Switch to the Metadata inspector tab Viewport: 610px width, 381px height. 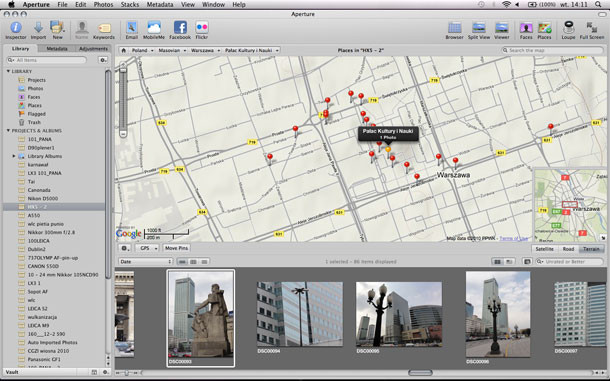click(57, 49)
